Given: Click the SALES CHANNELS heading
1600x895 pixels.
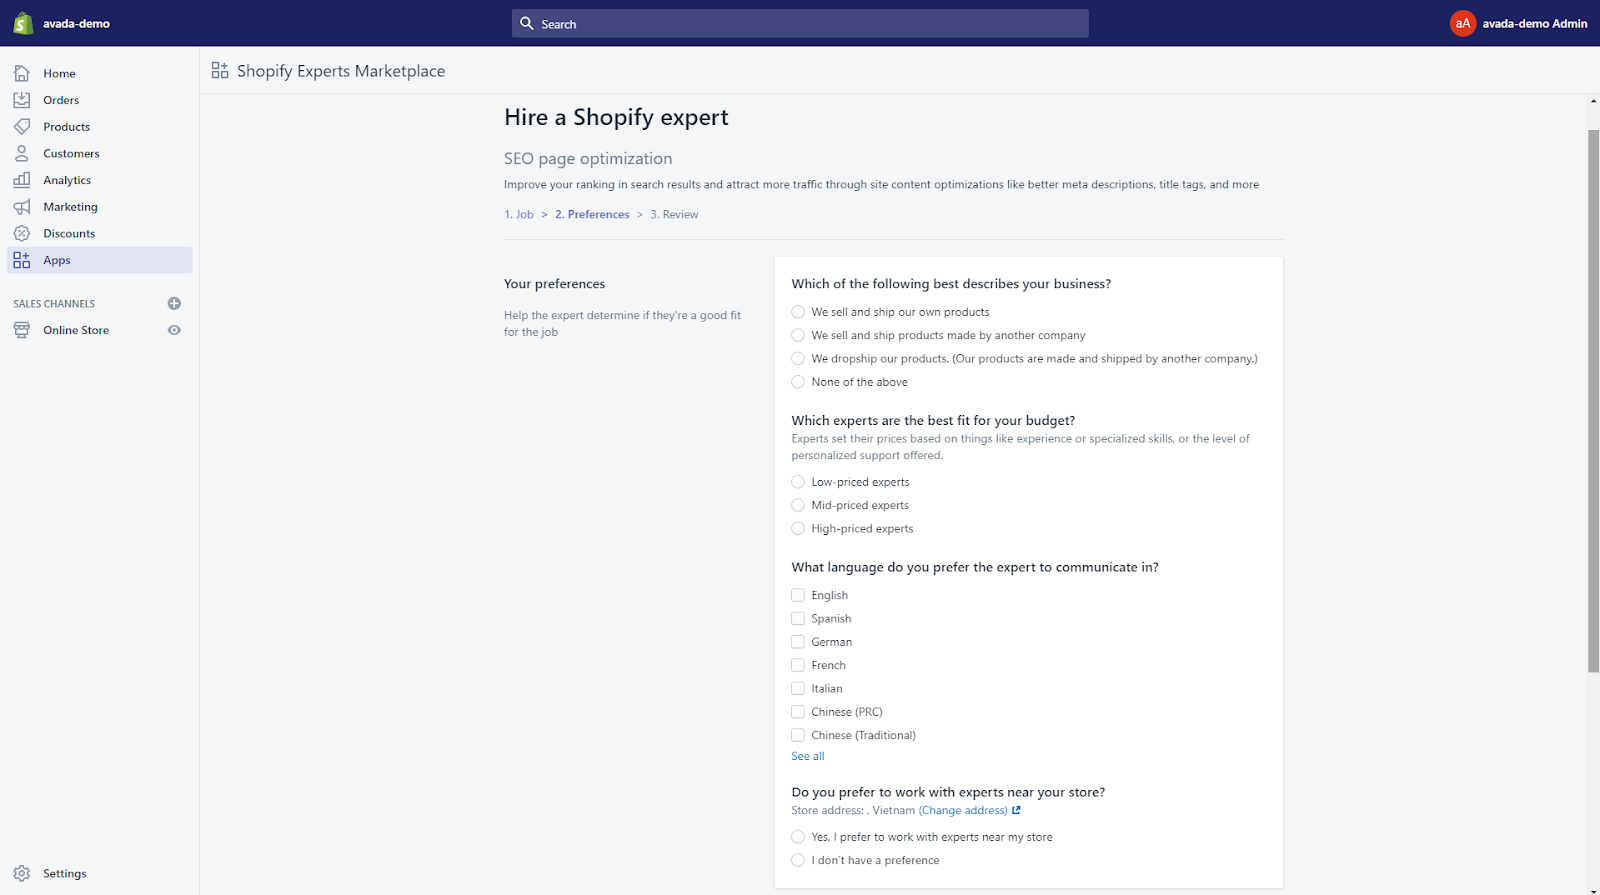Looking at the screenshot, I should coord(54,303).
